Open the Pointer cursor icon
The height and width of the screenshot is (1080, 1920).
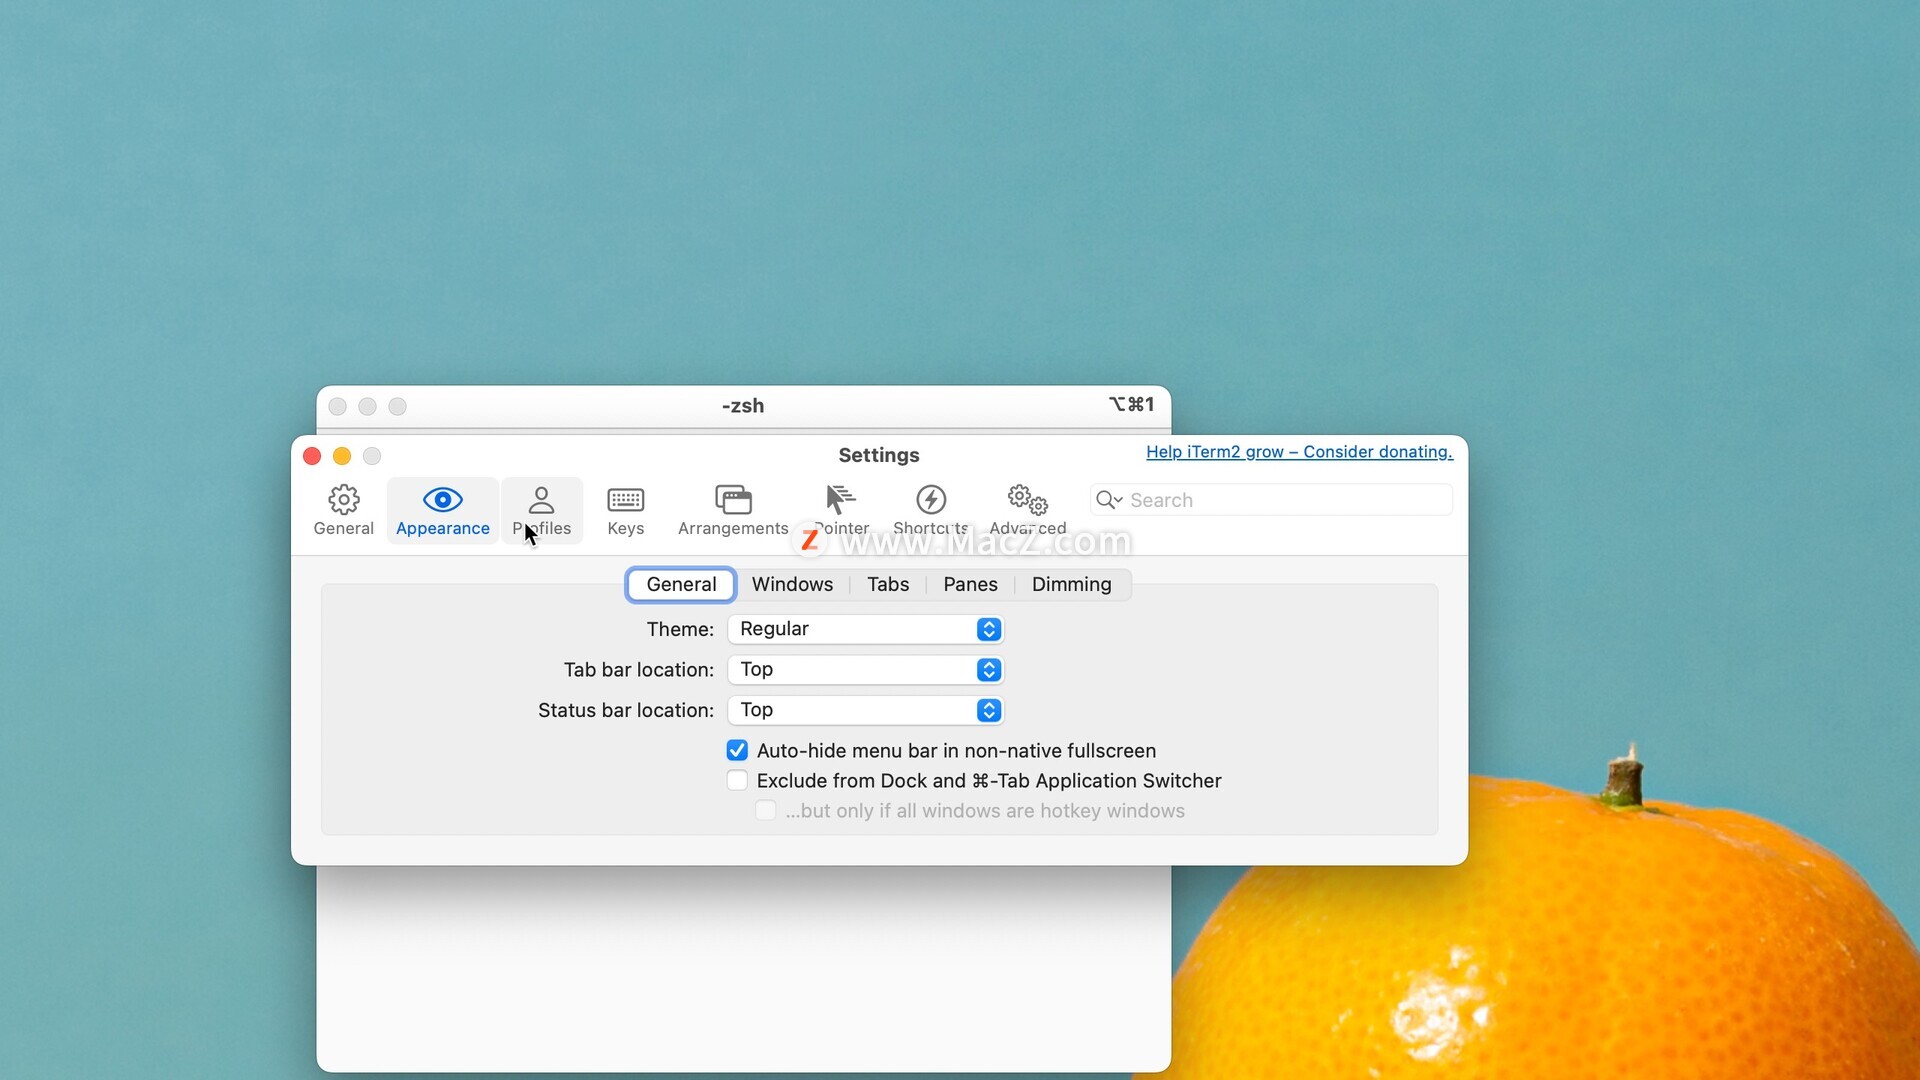[840, 499]
